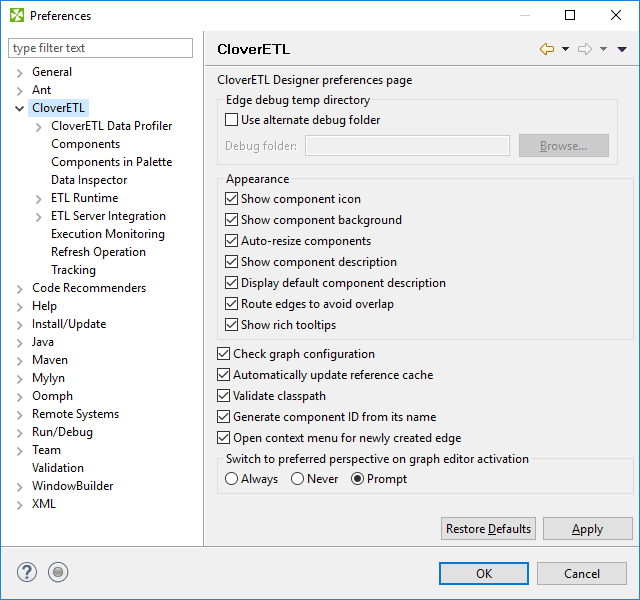Viewport: 640px width, 600px height.
Task: Click the Restore Defaults button
Action: pyautogui.click(x=488, y=529)
